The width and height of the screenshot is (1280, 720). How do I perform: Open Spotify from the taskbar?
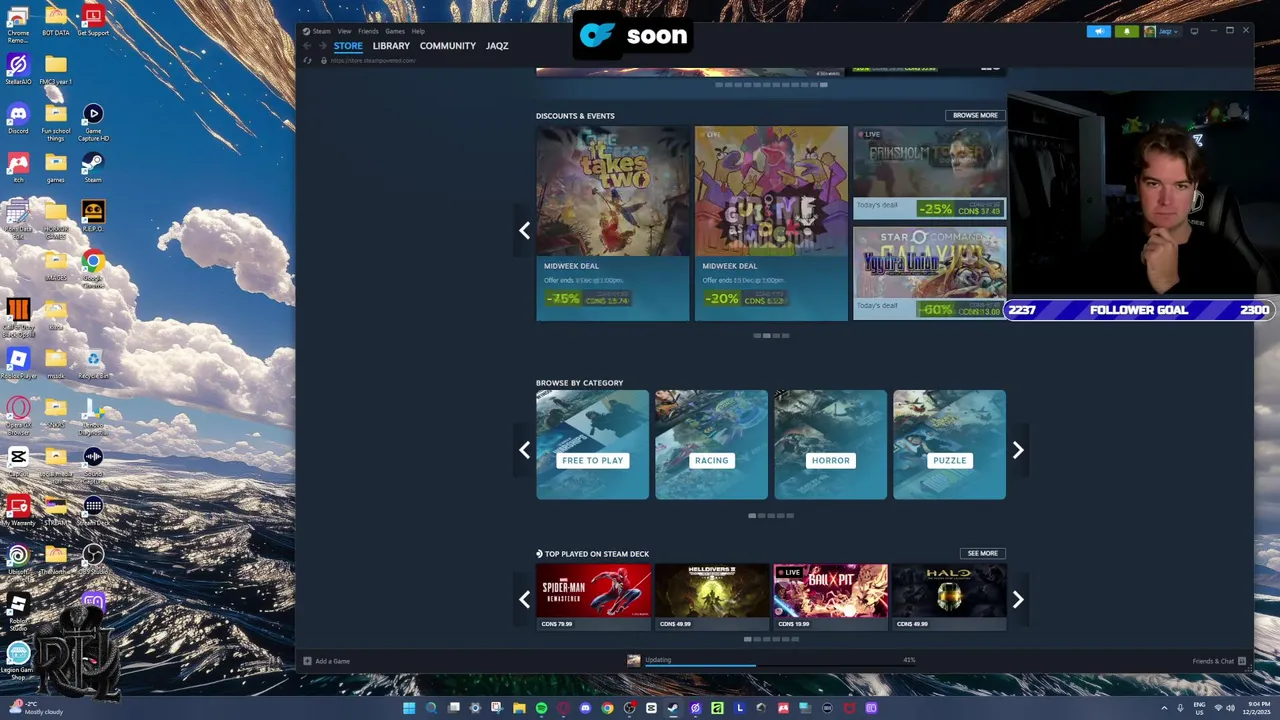pos(541,708)
